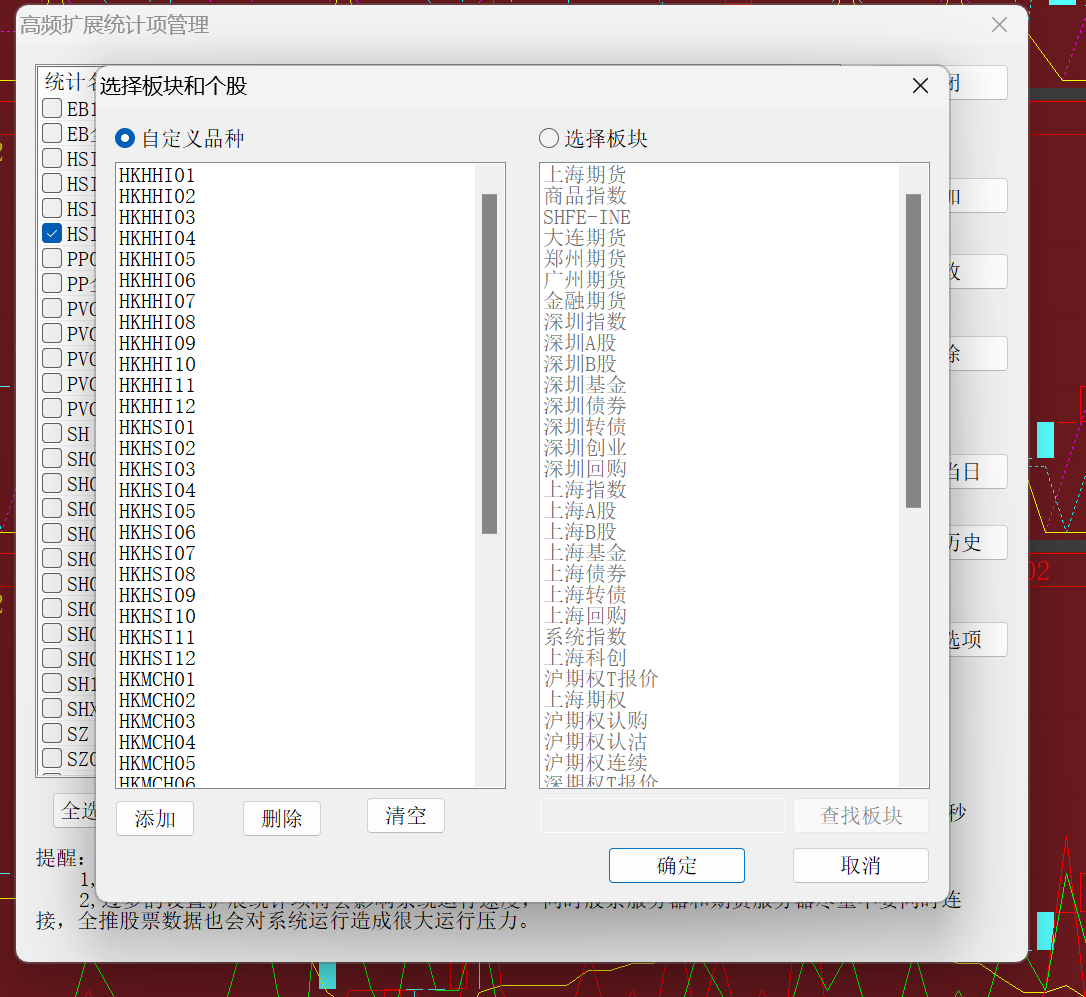
Task: Toggle the SZ checkbox above SZC
Action: click(x=52, y=733)
